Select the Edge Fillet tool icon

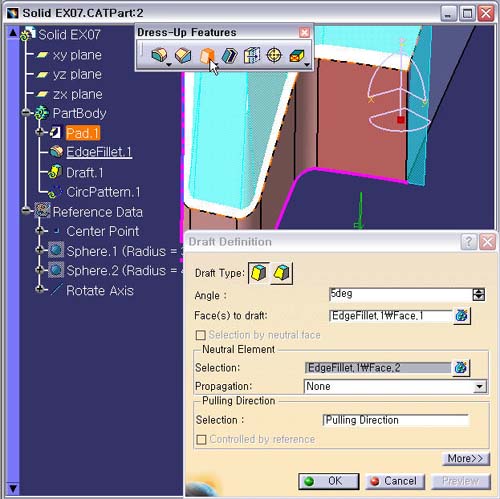pos(159,55)
